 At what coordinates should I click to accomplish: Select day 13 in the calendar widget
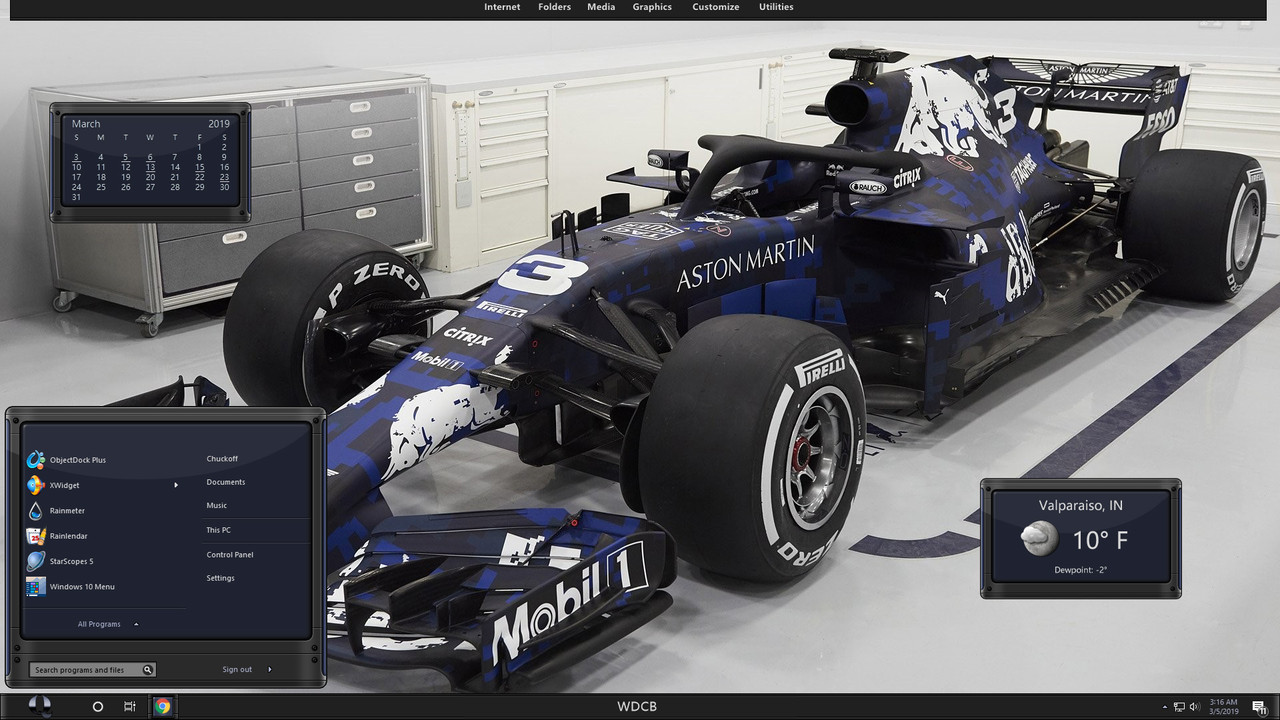point(150,167)
